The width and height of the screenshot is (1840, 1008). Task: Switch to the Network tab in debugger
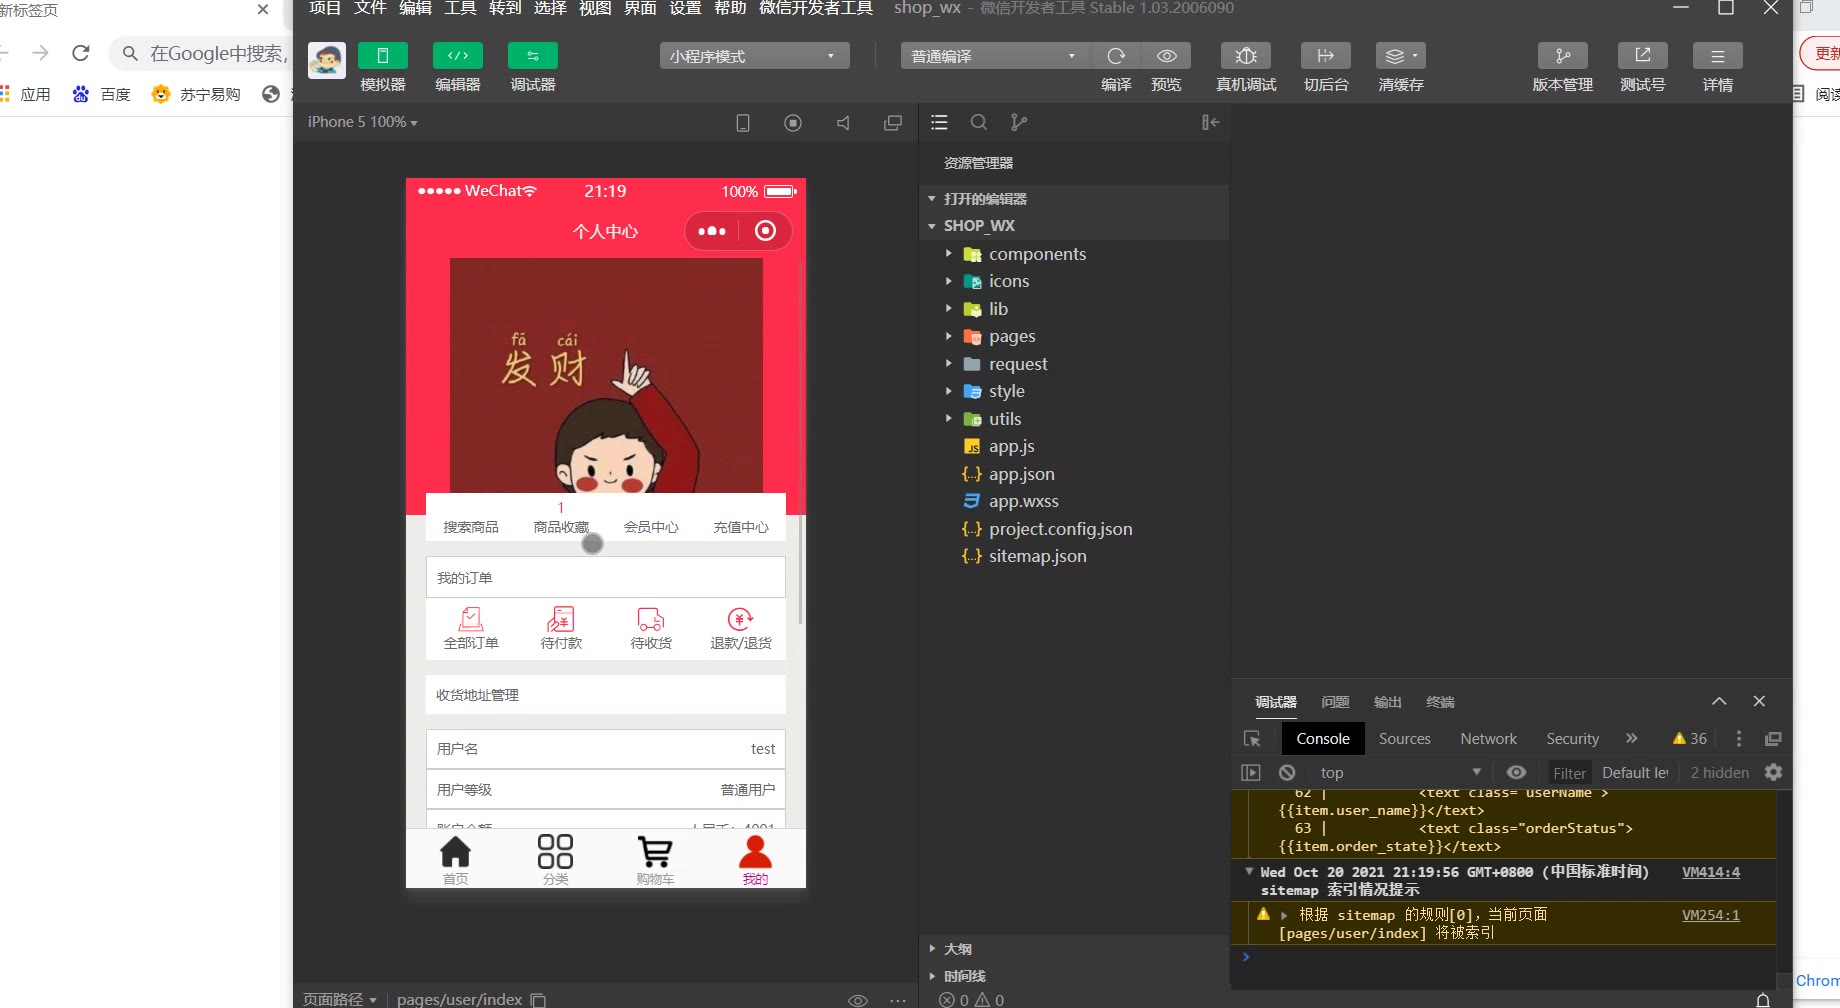pyautogui.click(x=1488, y=739)
